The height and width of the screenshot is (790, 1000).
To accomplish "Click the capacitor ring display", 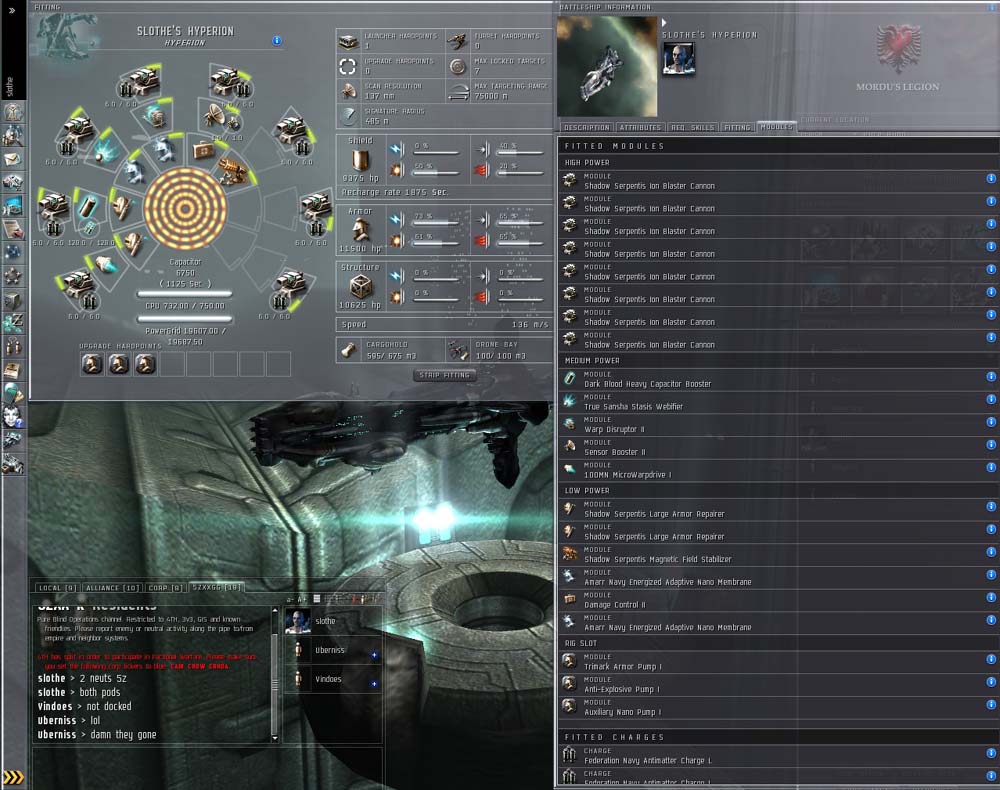I will pyautogui.click(x=185, y=208).
